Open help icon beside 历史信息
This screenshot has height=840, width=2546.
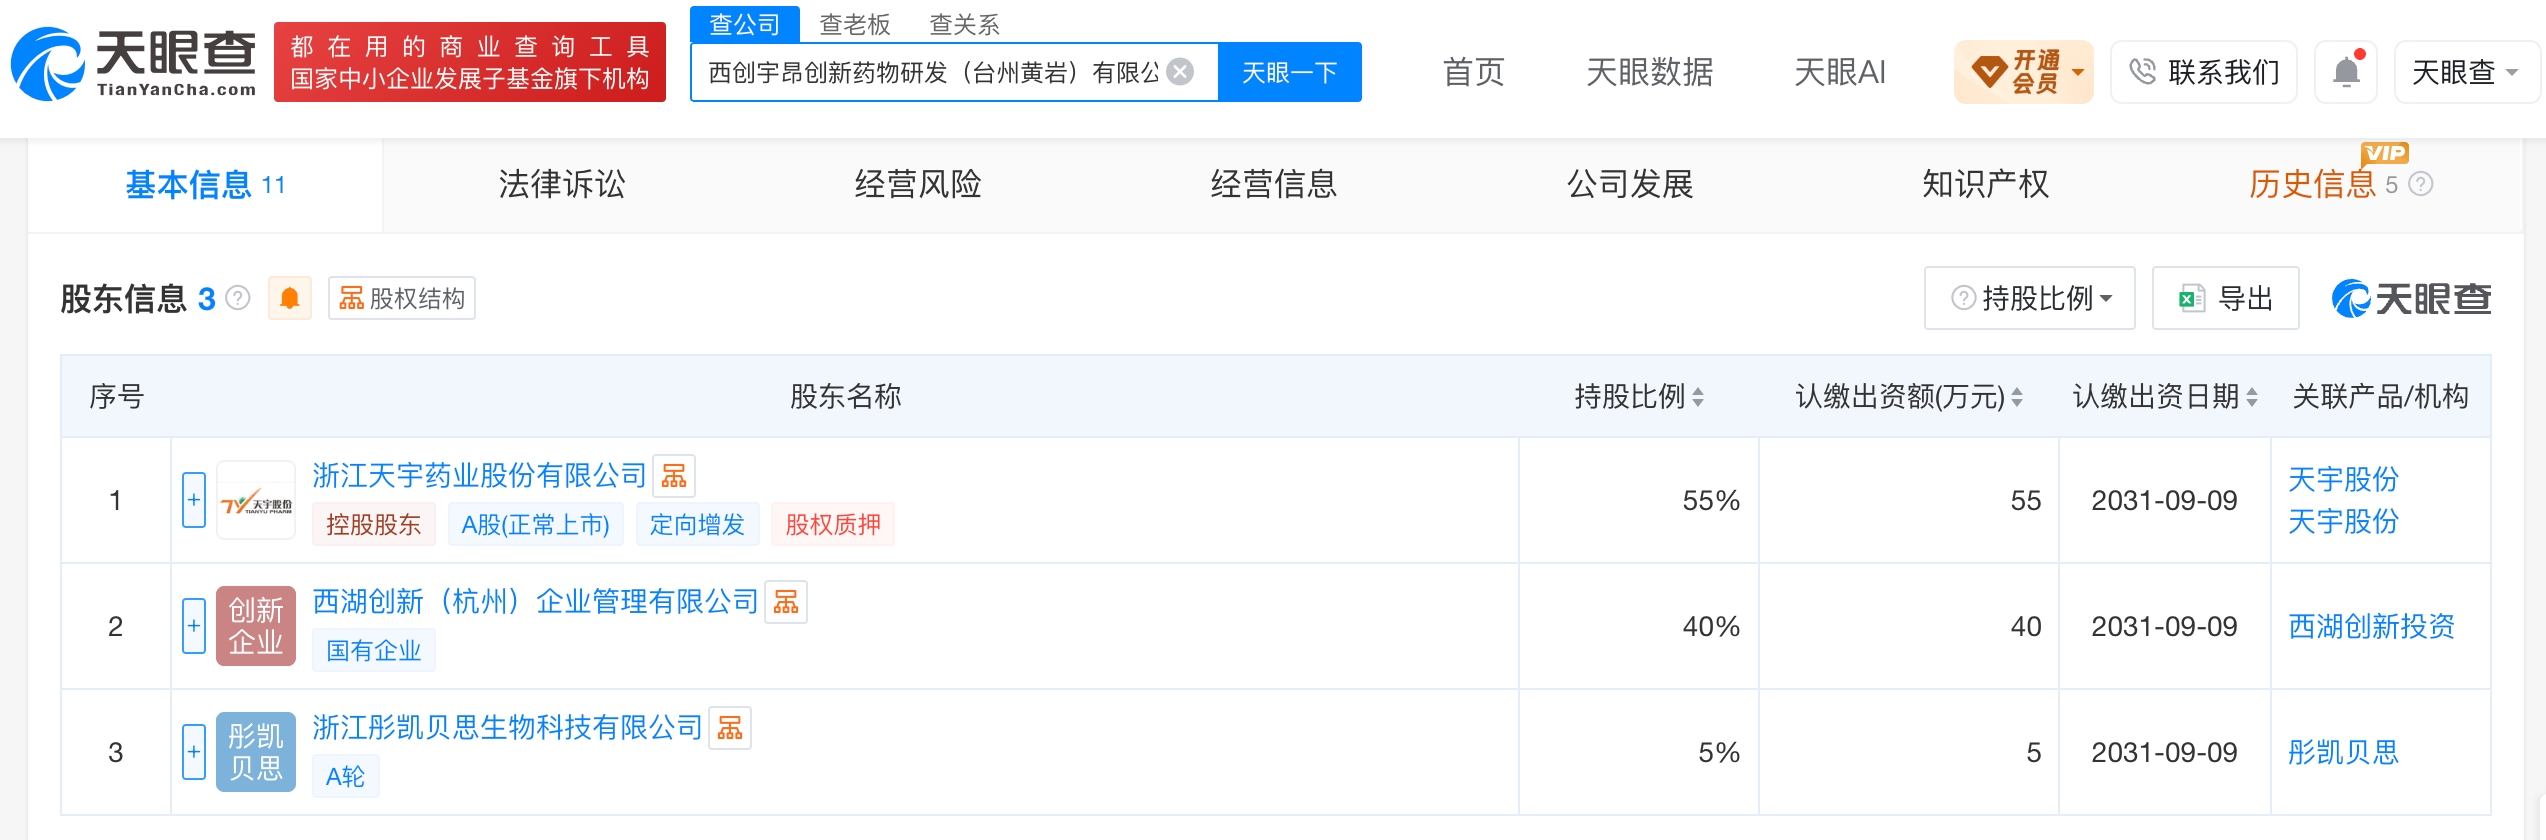point(2420,184)
